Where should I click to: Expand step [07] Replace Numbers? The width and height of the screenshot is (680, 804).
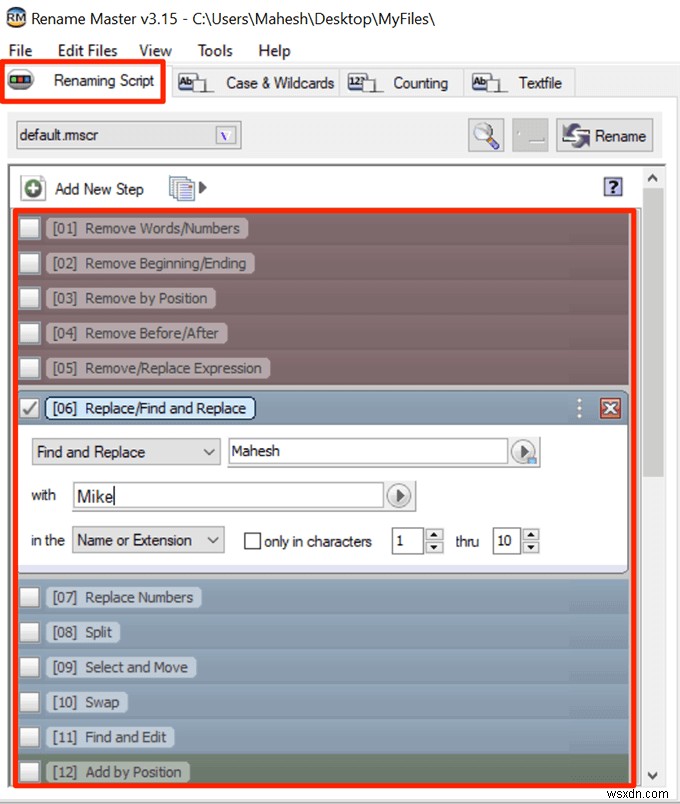(123, 597)
